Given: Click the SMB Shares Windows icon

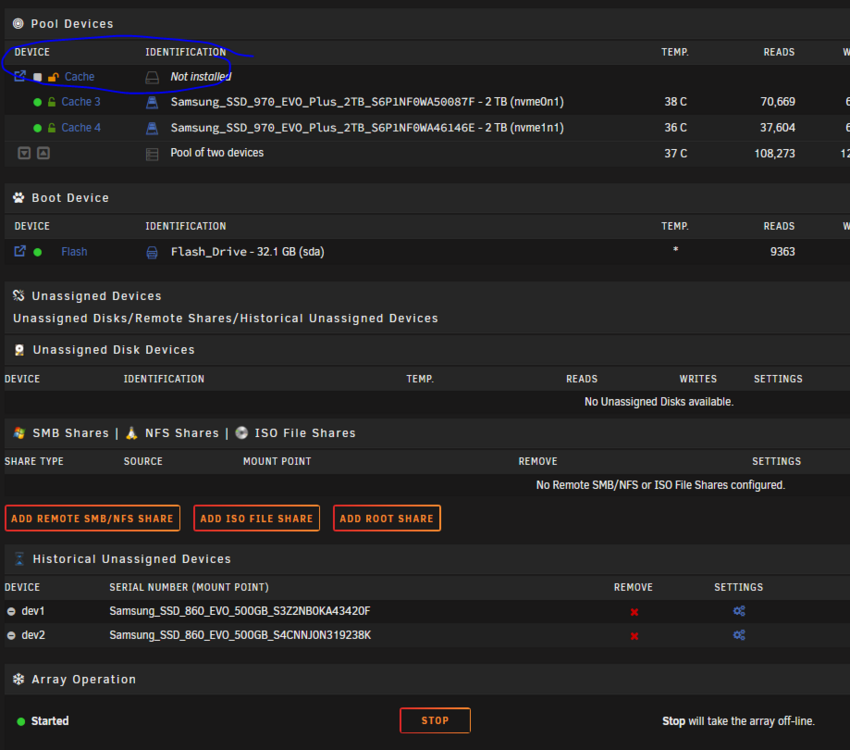Looking at the screenshot, I should 20,432.
